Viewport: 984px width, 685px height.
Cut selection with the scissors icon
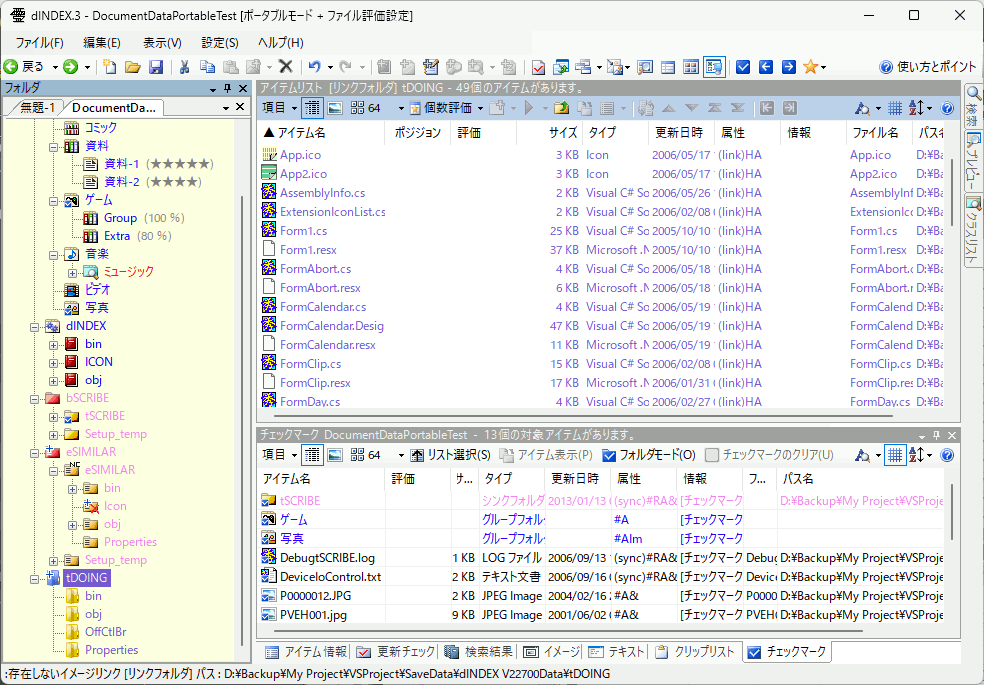point(184,66)
